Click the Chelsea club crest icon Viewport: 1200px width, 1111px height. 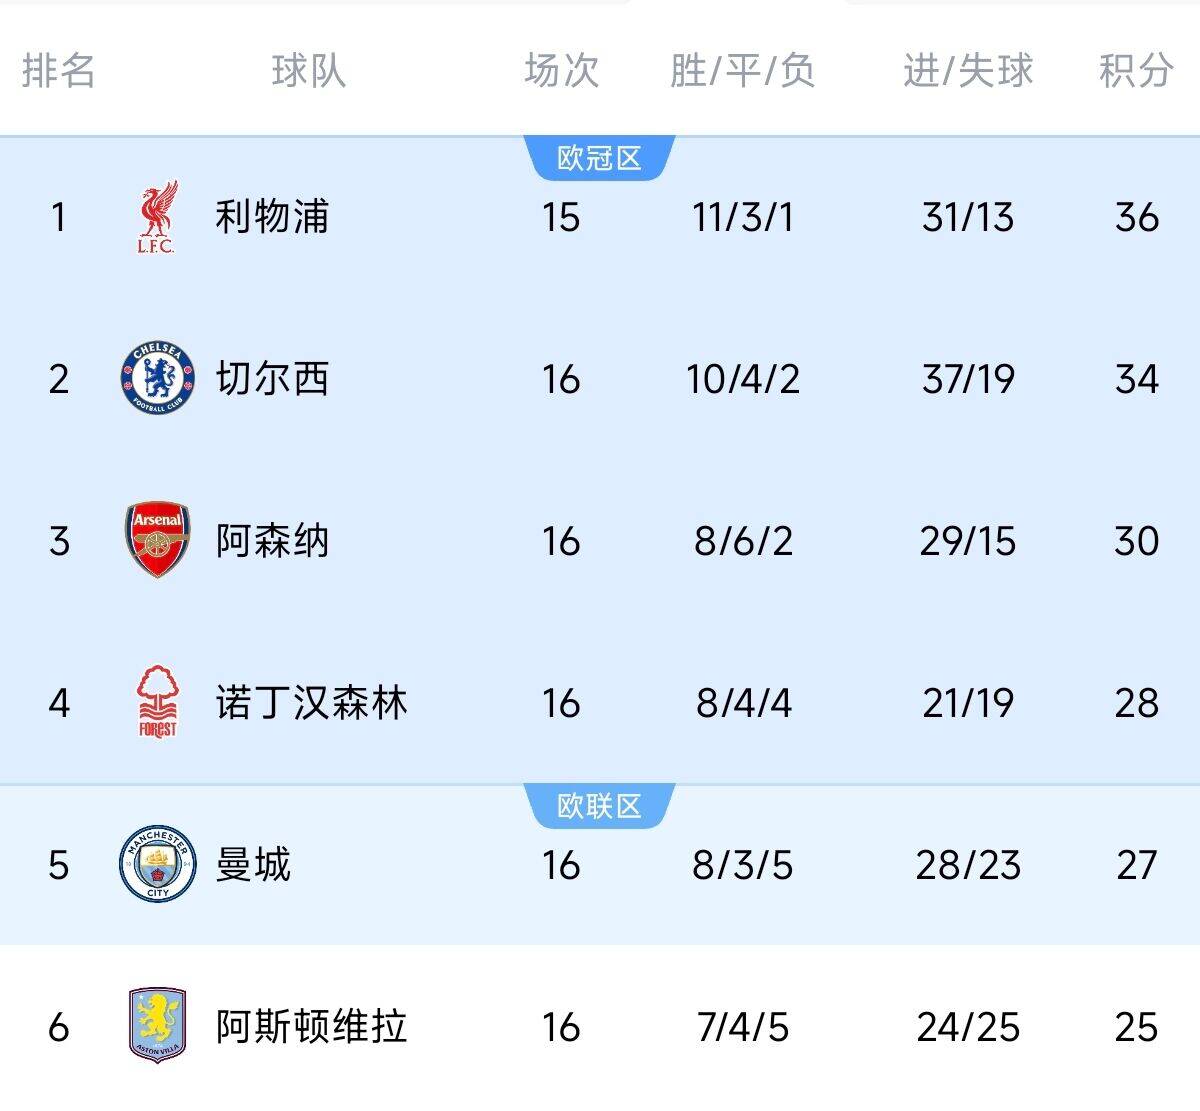click(157, 379)
